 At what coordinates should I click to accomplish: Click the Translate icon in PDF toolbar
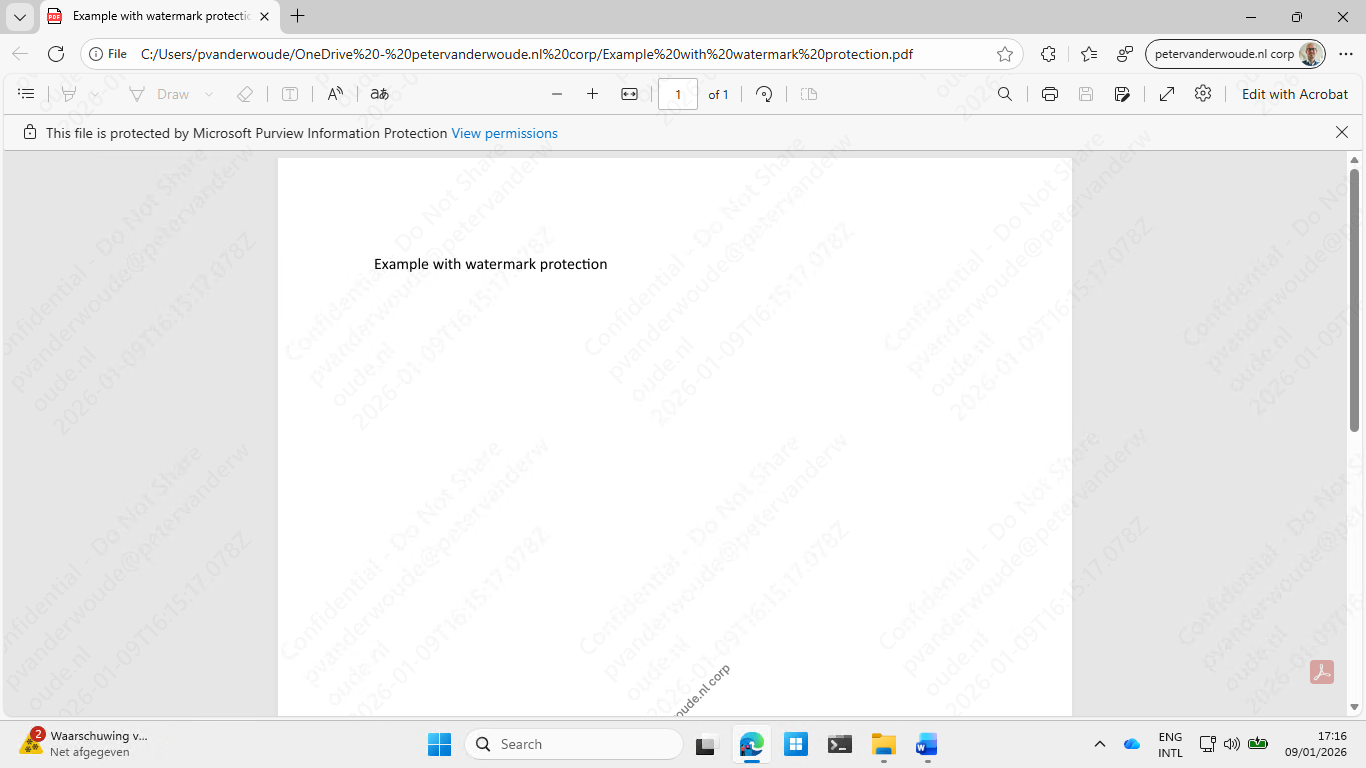pos(379,94)
